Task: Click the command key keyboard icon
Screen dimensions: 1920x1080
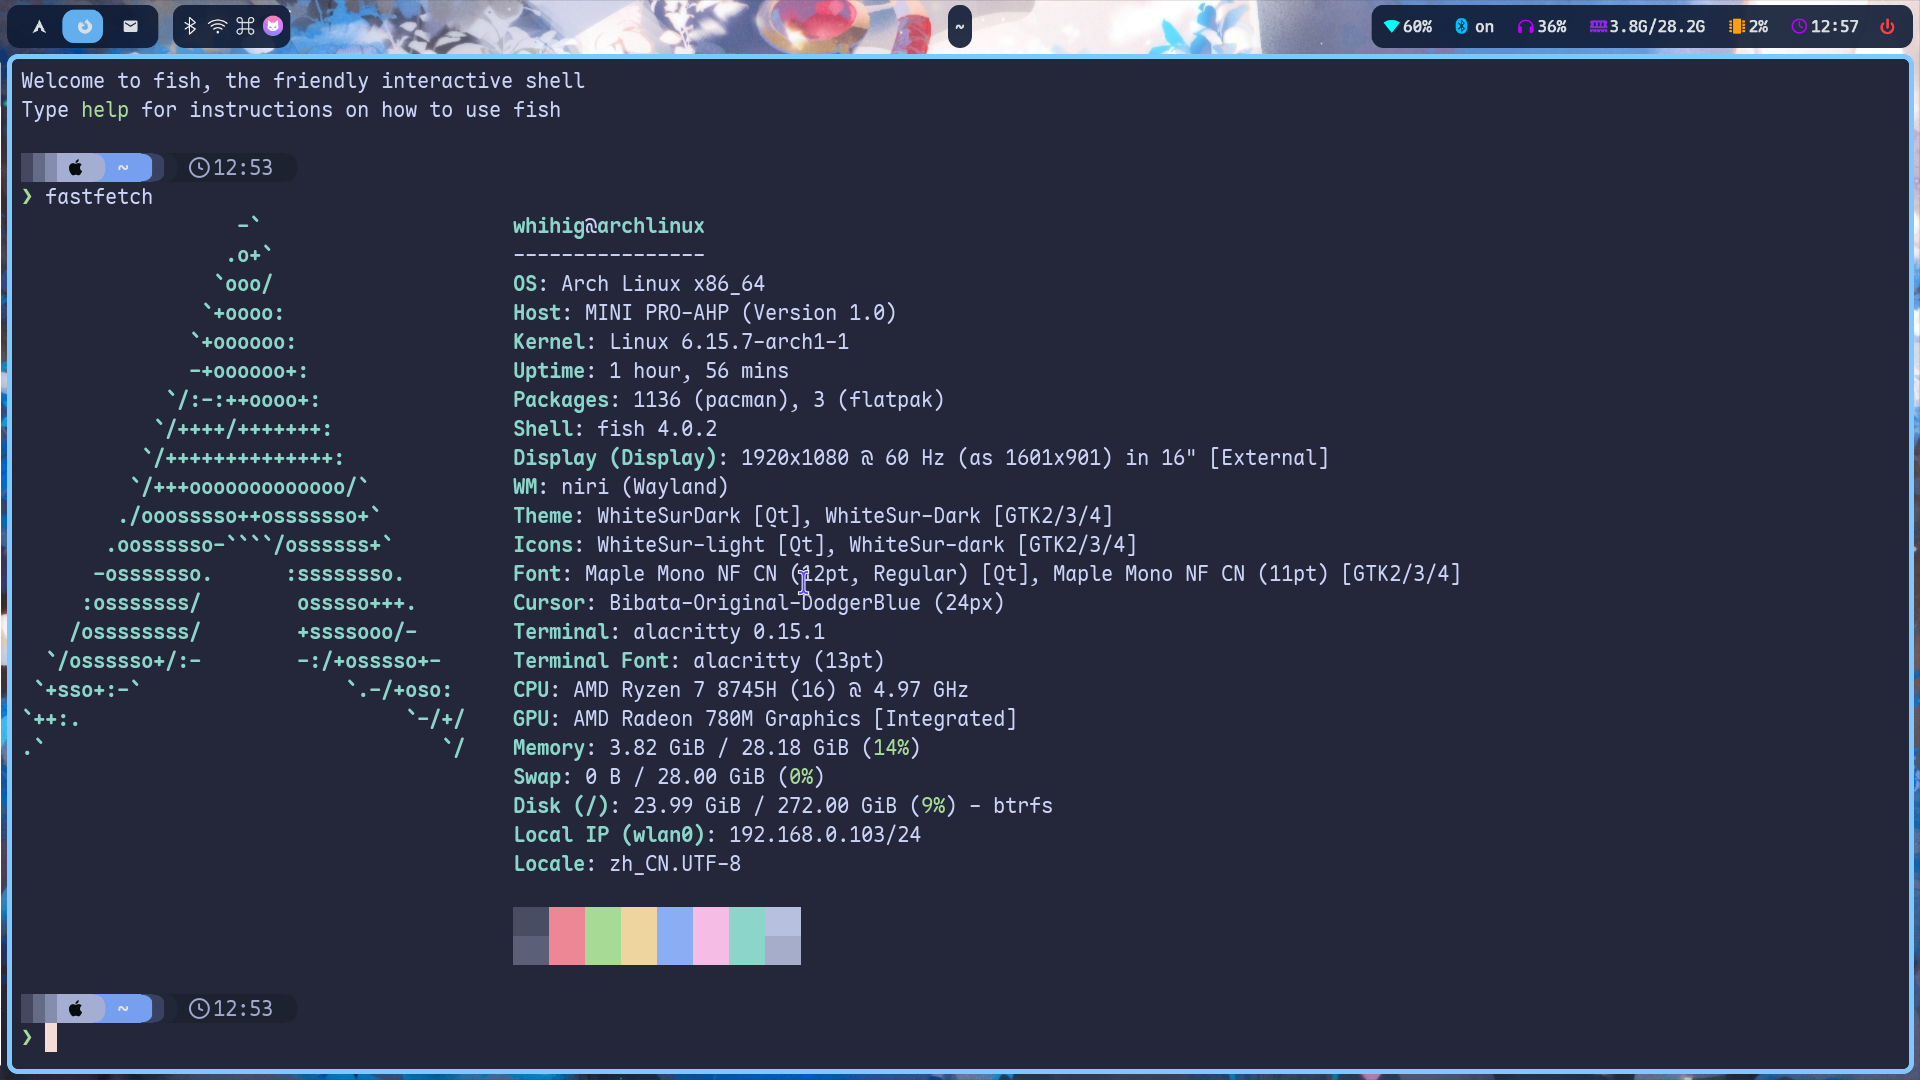Action: pyautogui.click(x=245, y=26)
